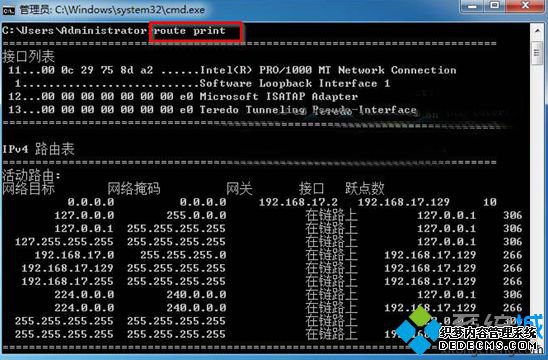Select the Intel PRO/1000 MT Network Connection line
548x360 pixels.
[232, 70]
